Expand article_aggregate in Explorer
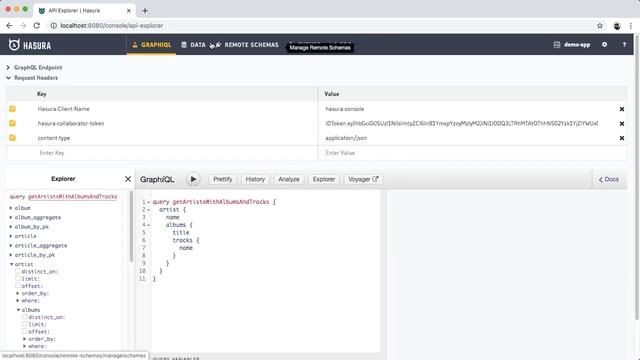This screenshot has height=360, width=640. pos(11,245)
